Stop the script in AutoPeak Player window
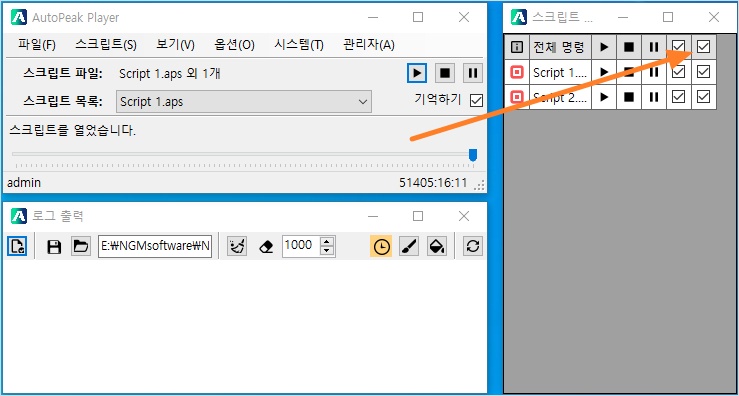This screenshot has height=396, width=739. click(445, 73)
